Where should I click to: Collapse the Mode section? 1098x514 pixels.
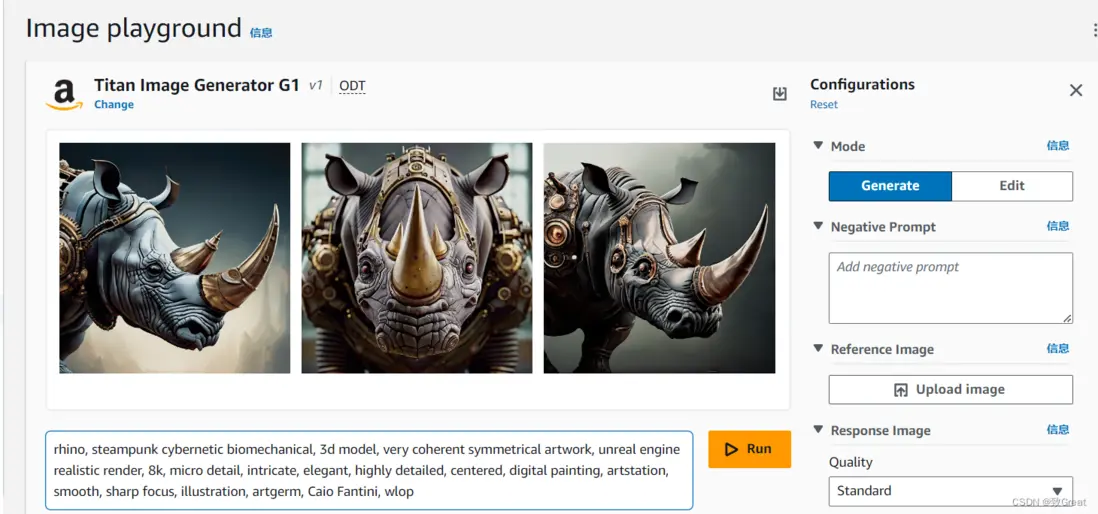pos(818,146)
